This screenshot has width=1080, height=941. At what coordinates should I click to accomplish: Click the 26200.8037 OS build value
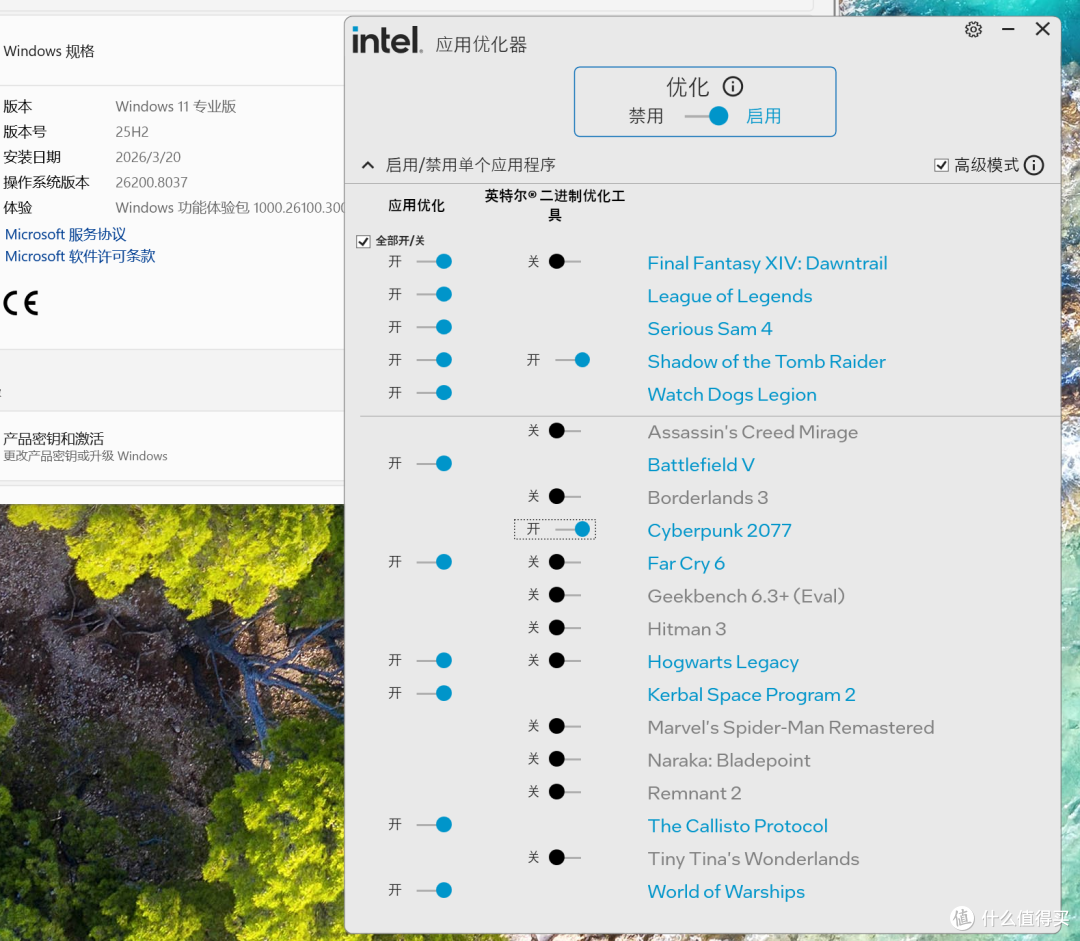pyautogui.click(x=152, y=183)
